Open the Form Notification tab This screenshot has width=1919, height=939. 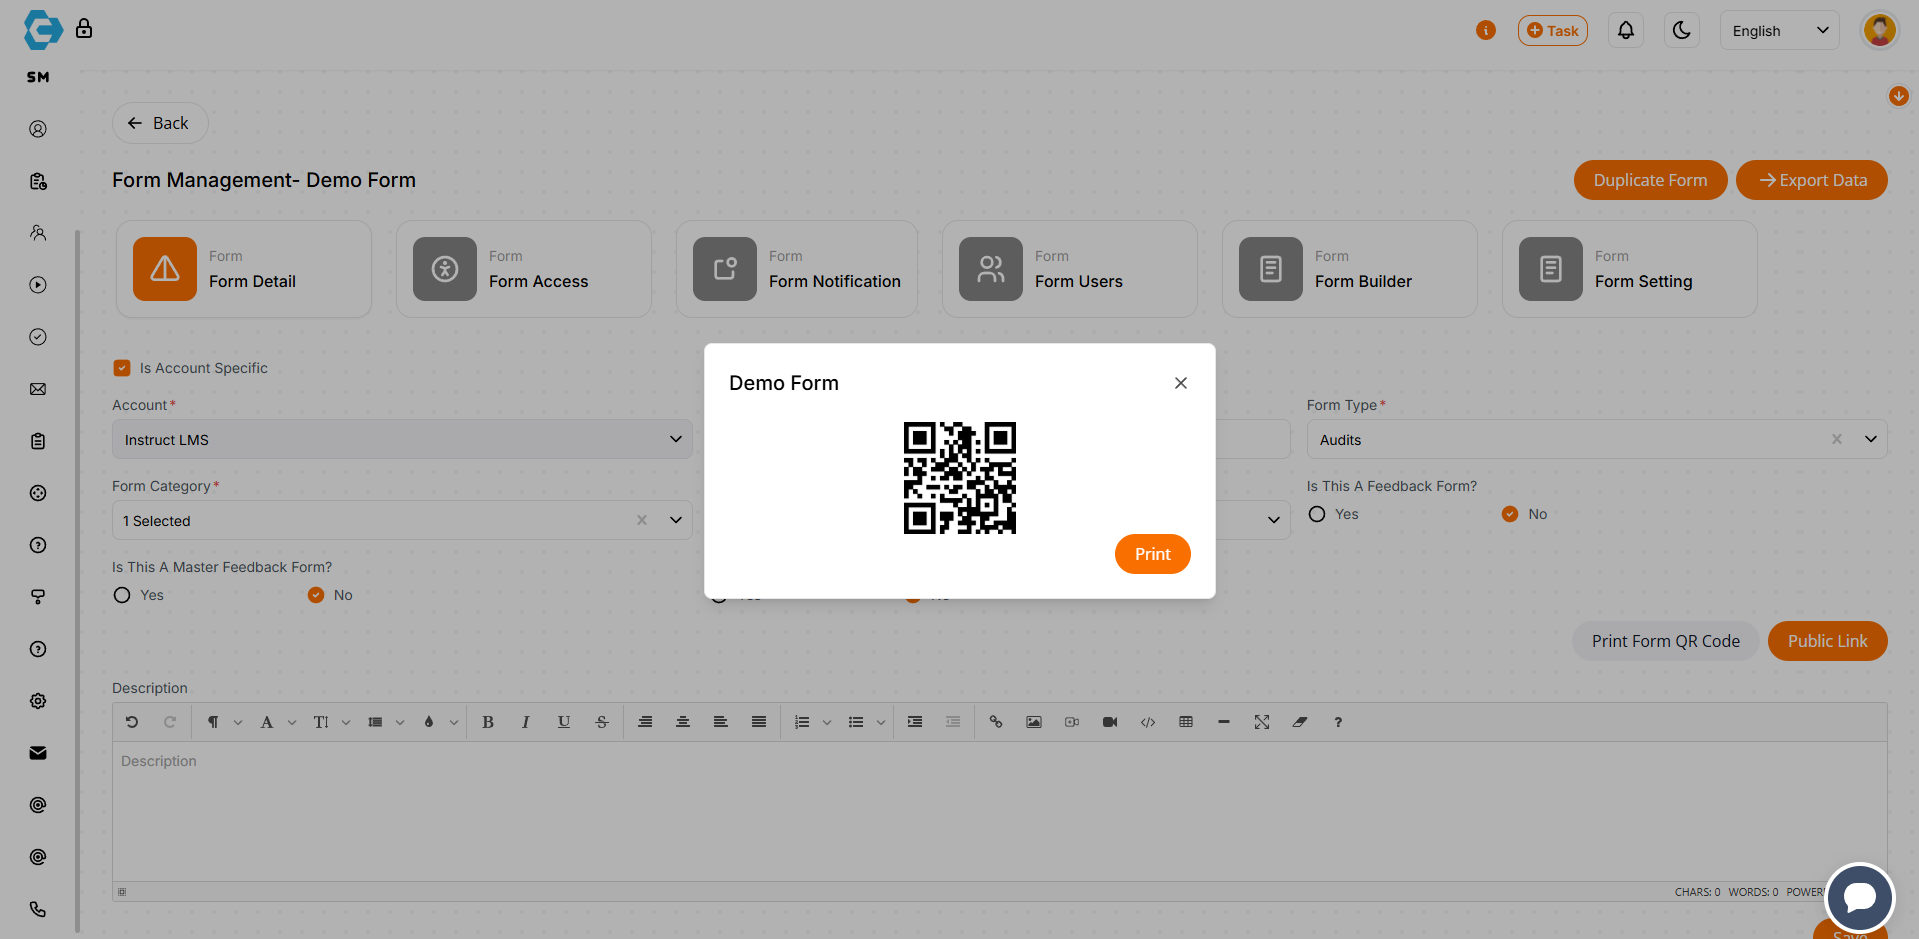796,270
